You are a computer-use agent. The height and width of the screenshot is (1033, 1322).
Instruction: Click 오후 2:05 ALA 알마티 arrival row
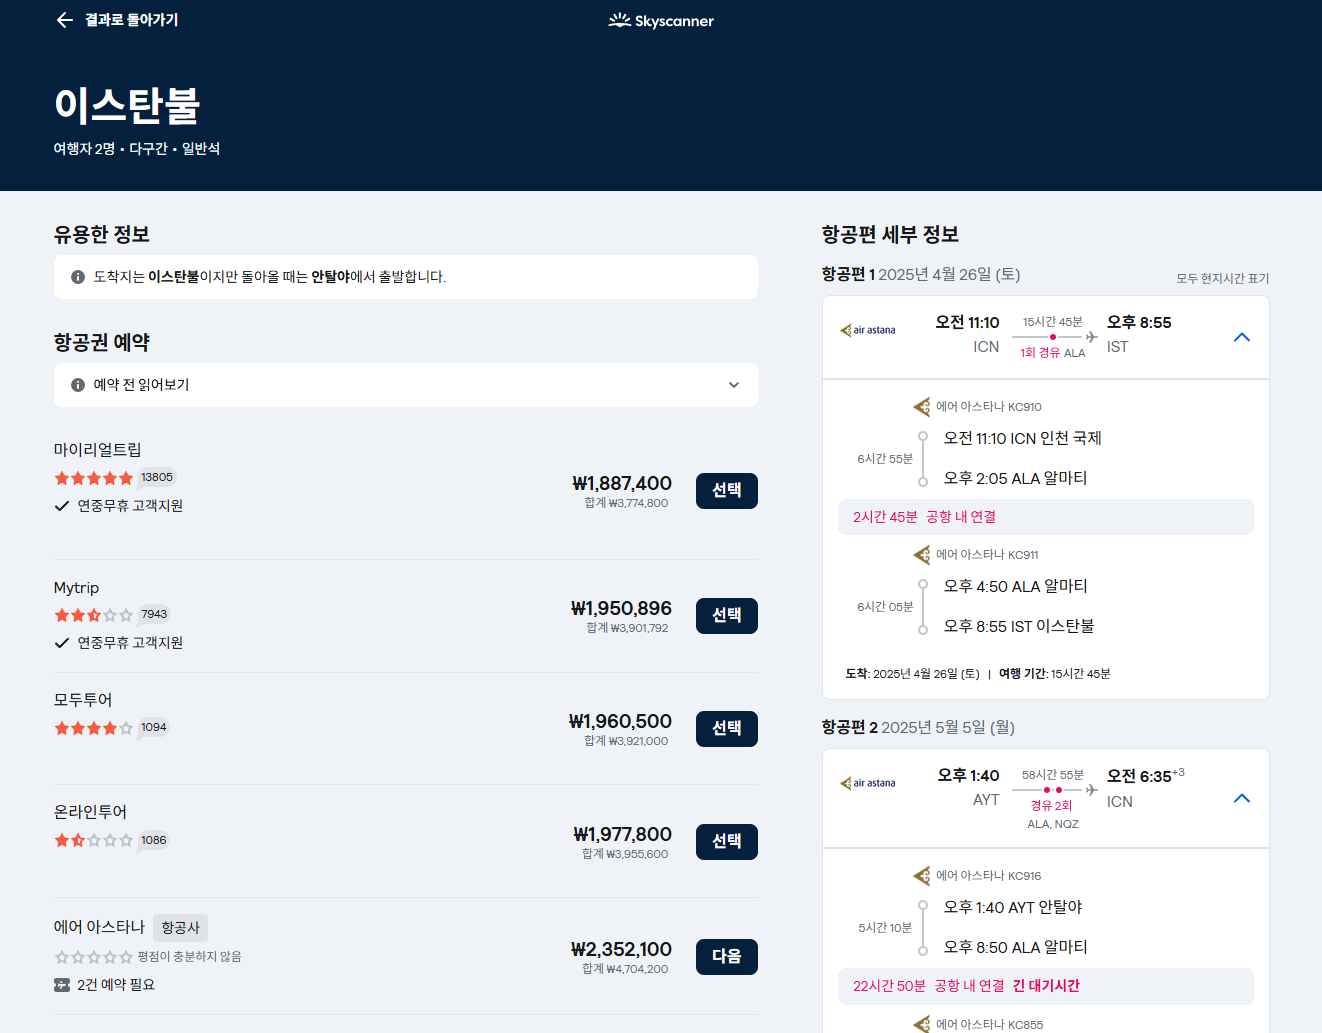point(1015,478)
